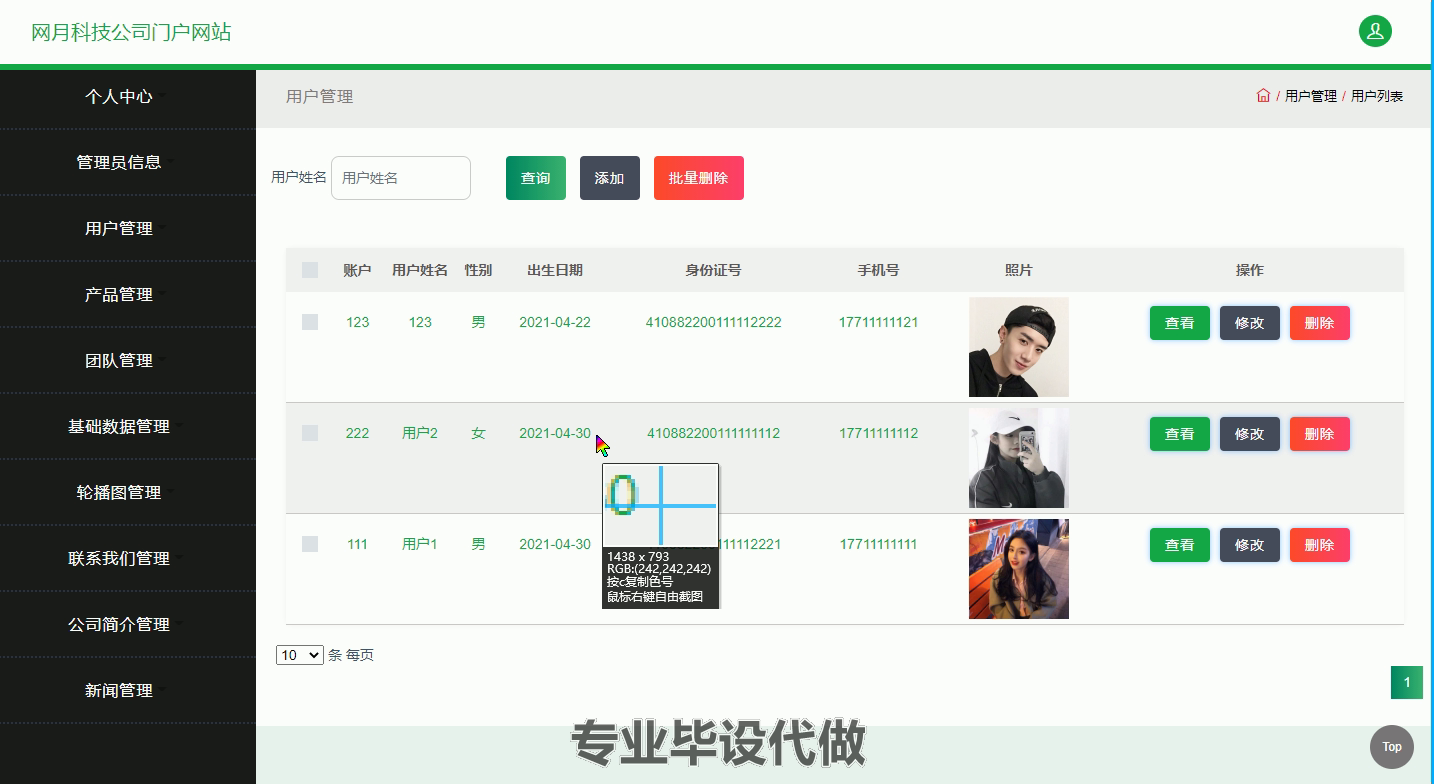1434x784 pixels.
Task: Click account cell 222
Action: [x=357, y=433]
